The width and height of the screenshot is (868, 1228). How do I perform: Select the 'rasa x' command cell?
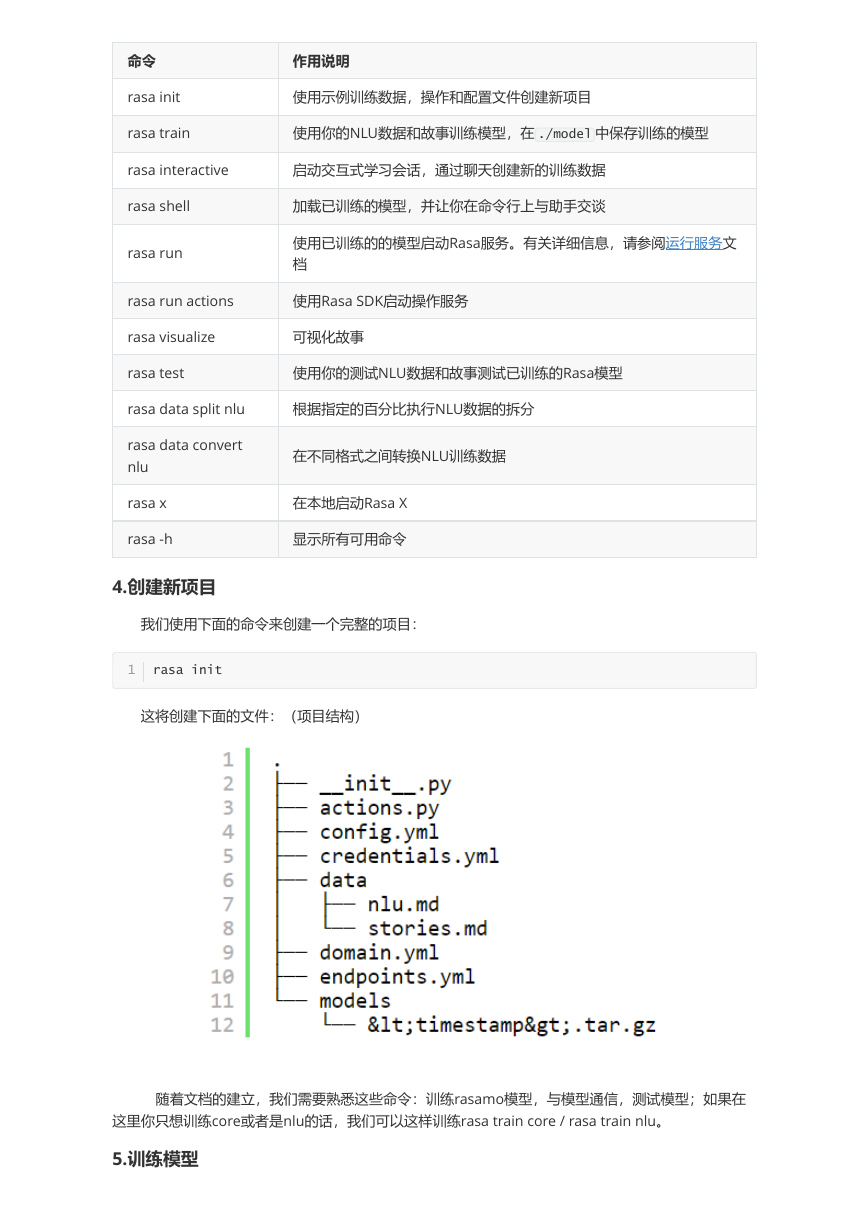[x=195, y=503]
